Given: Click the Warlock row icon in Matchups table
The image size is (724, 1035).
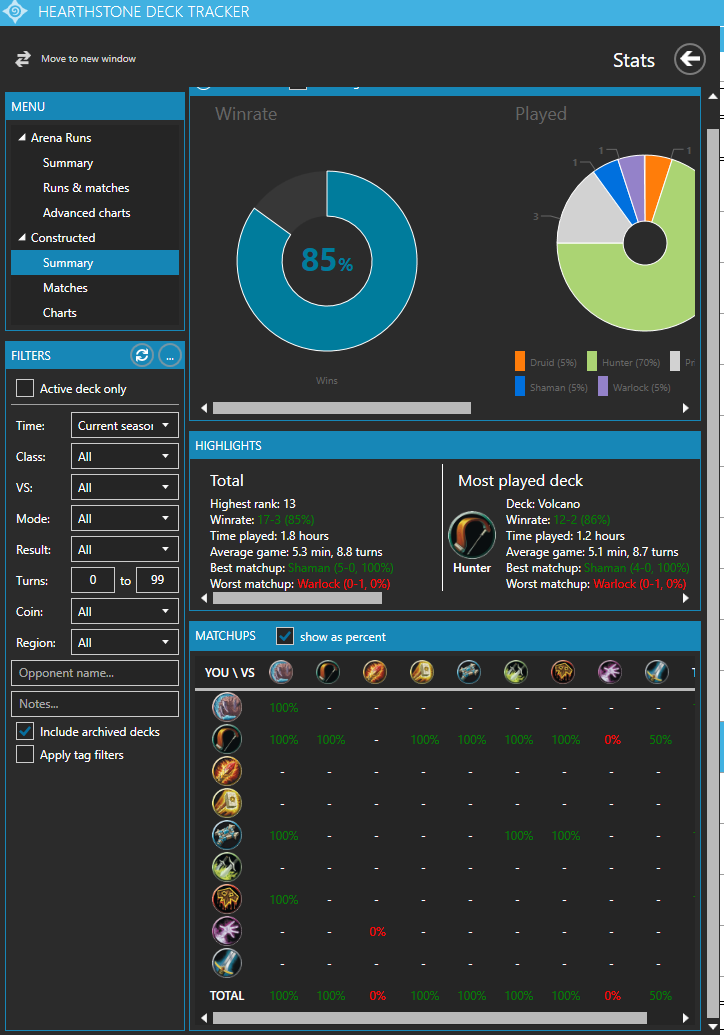Looking at the screenshot, I should point(227,931).
